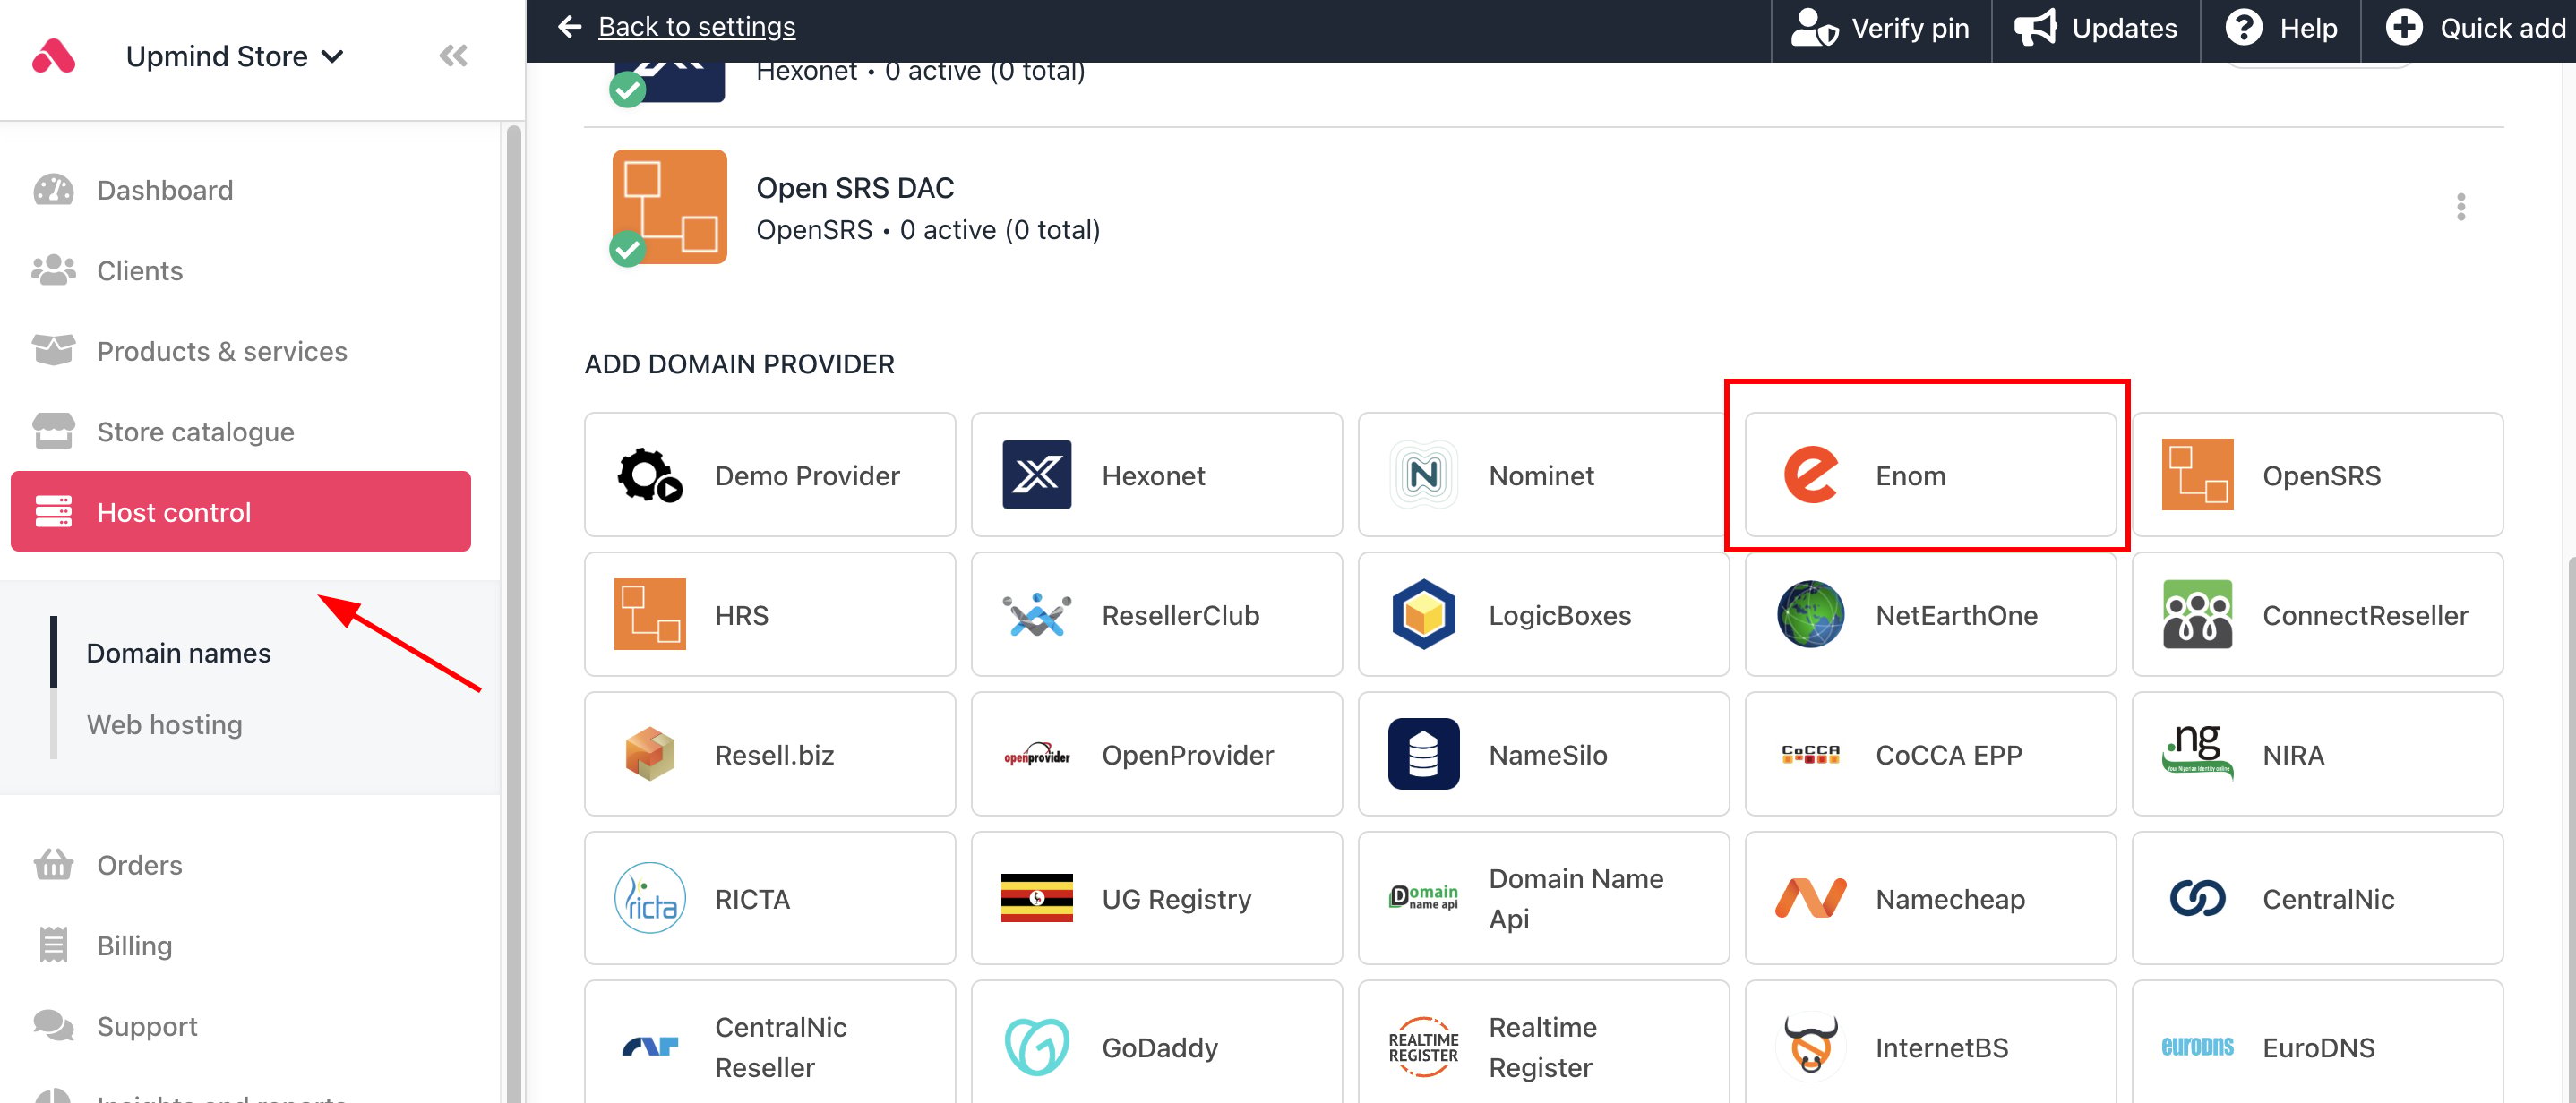Click the OpenSRS orange logo icon
The width and height of the screenshot is (2576, 1103).
(x=2197, y=475)
